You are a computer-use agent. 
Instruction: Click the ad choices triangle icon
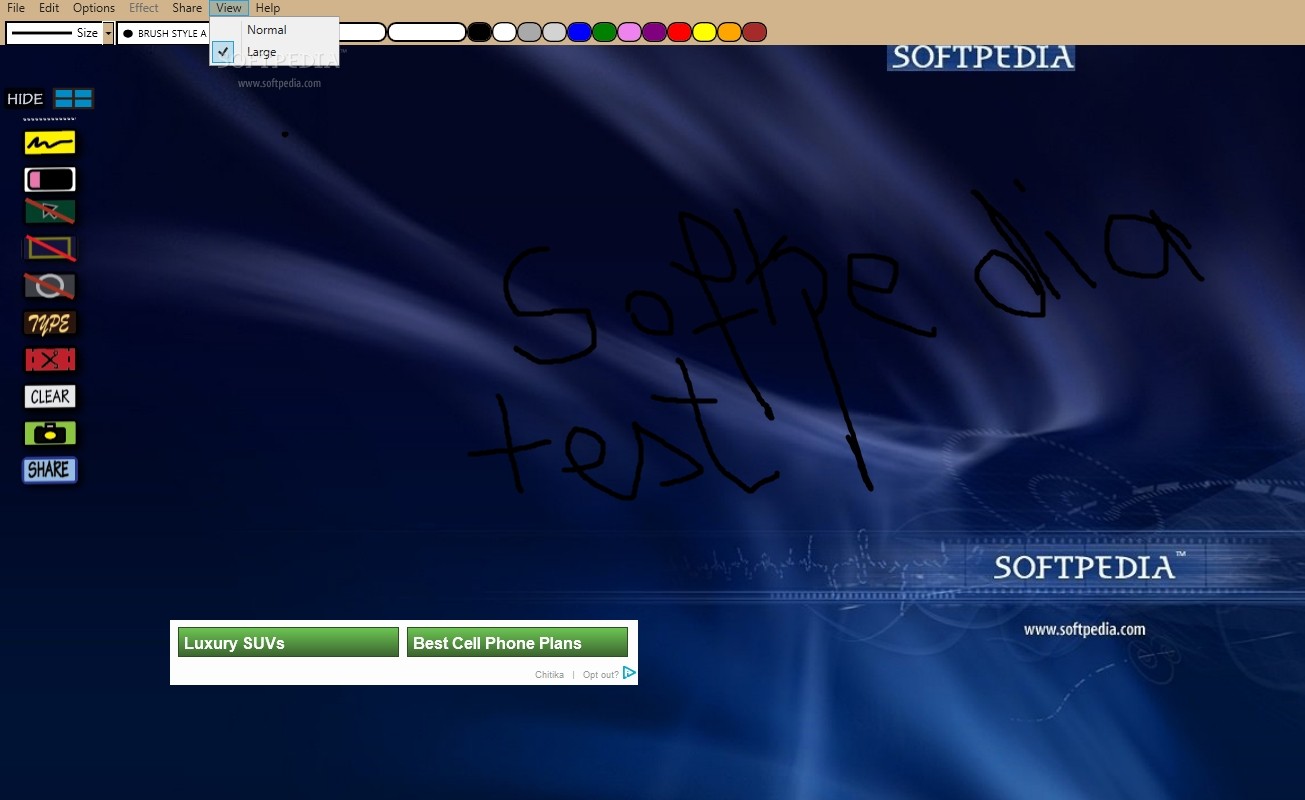[x=629, y=673]
